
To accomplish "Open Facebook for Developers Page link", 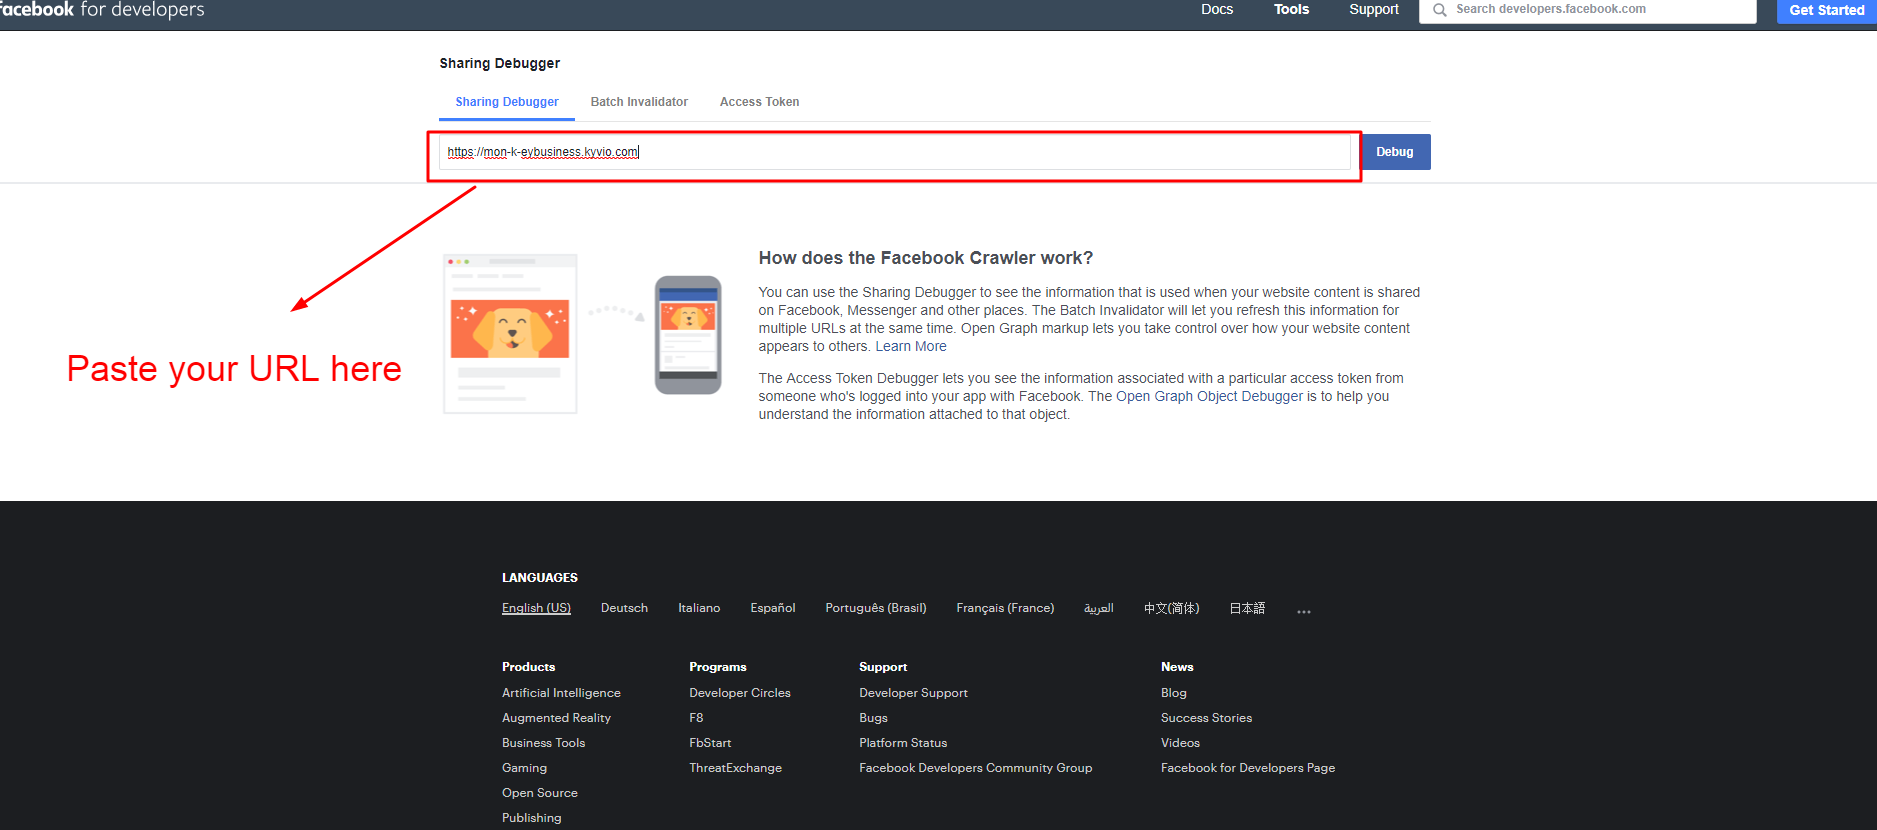I will (x=1248, y=768).
